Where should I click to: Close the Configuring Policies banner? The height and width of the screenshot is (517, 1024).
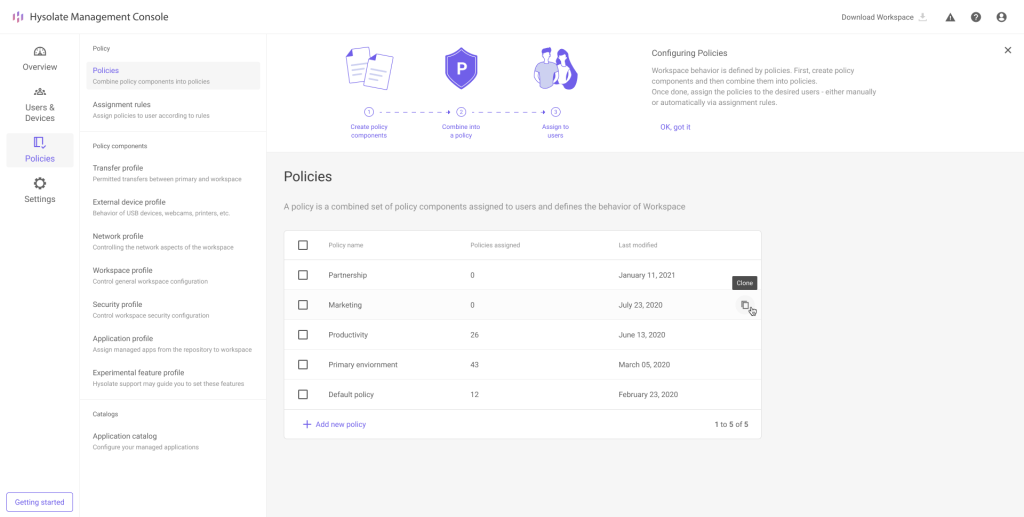[x=1007, y=50]
